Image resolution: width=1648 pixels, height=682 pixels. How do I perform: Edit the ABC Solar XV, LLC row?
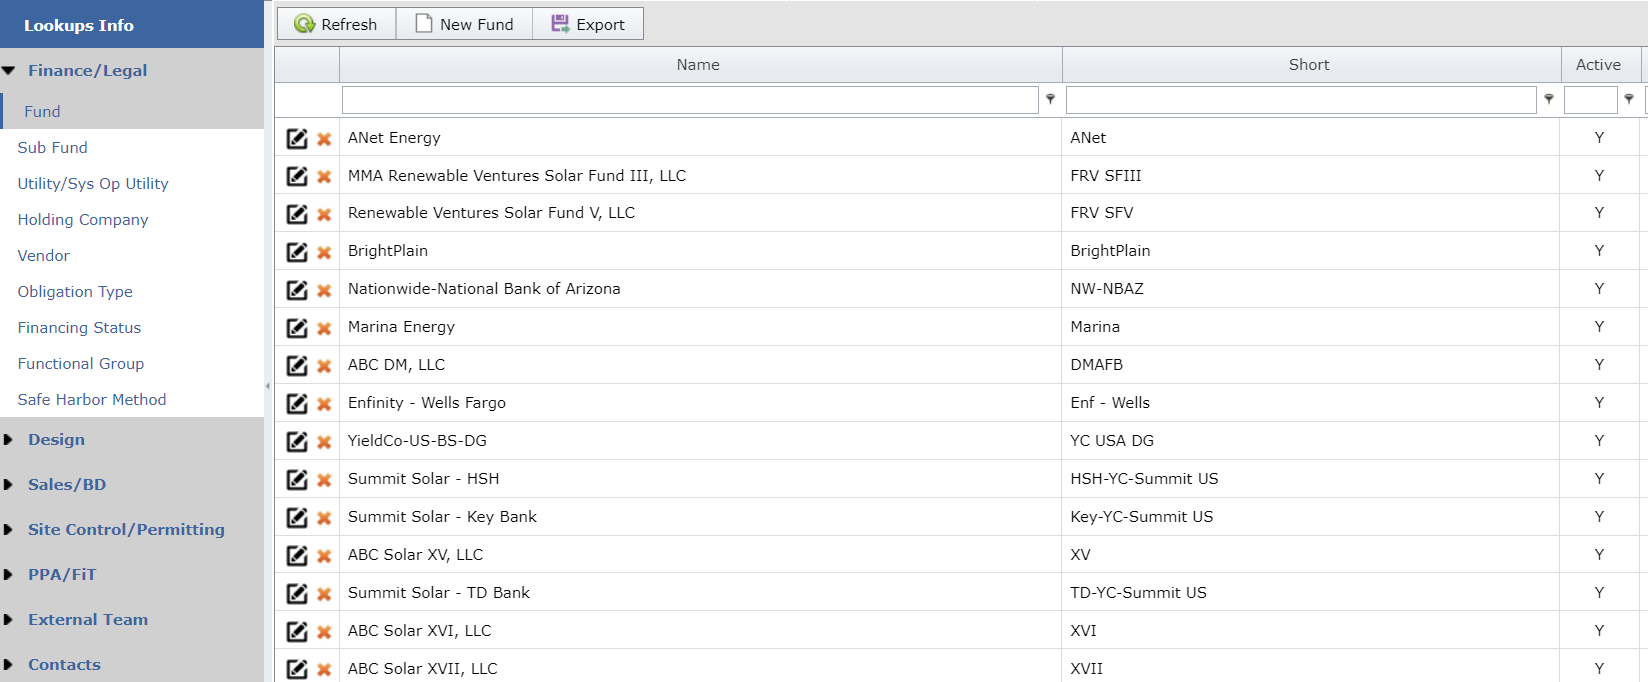tap(297, 556)
